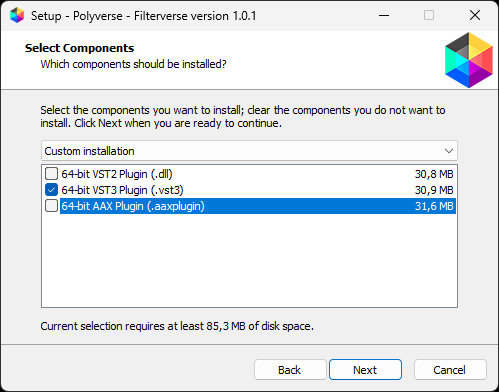Click the Polyverse setup icon in title bar
The width and height of the screenshot is (499, 392).
click(17, 15)
